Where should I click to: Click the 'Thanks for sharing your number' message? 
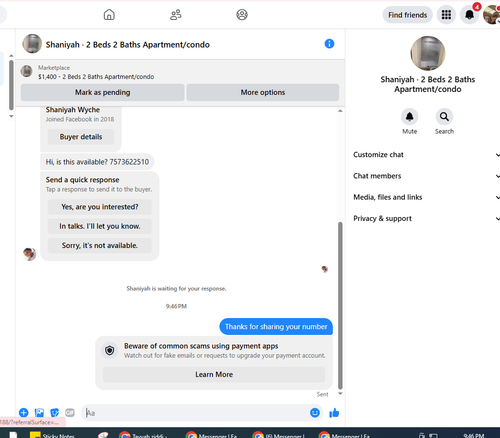coord(276,327)
